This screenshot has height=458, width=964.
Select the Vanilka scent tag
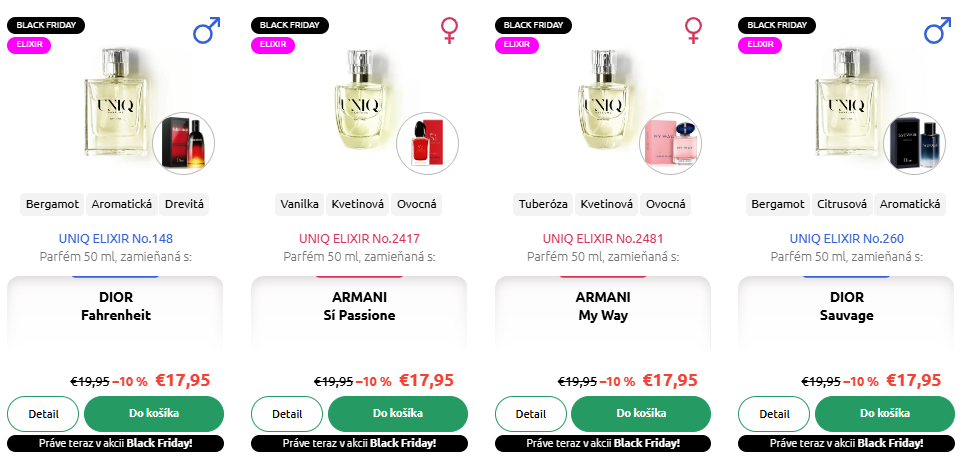[299, 205]
